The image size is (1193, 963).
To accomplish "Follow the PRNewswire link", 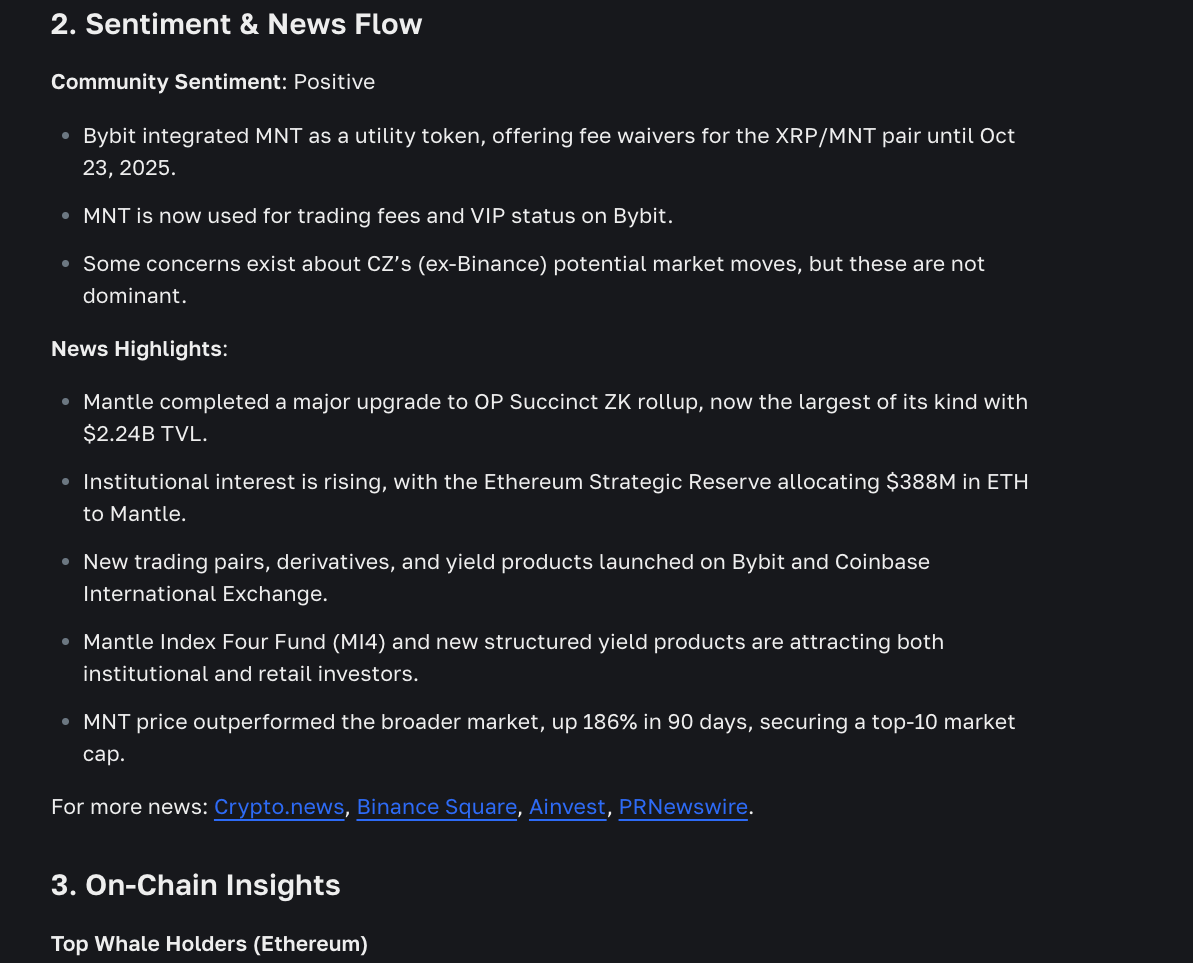I will 683,807.
